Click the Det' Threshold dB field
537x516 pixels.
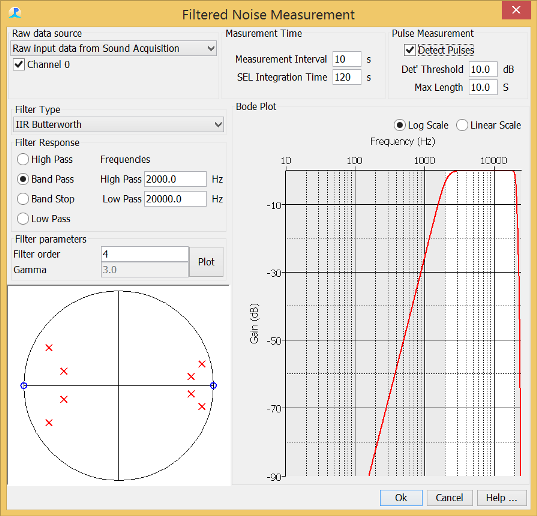click(x=483, y=69)
